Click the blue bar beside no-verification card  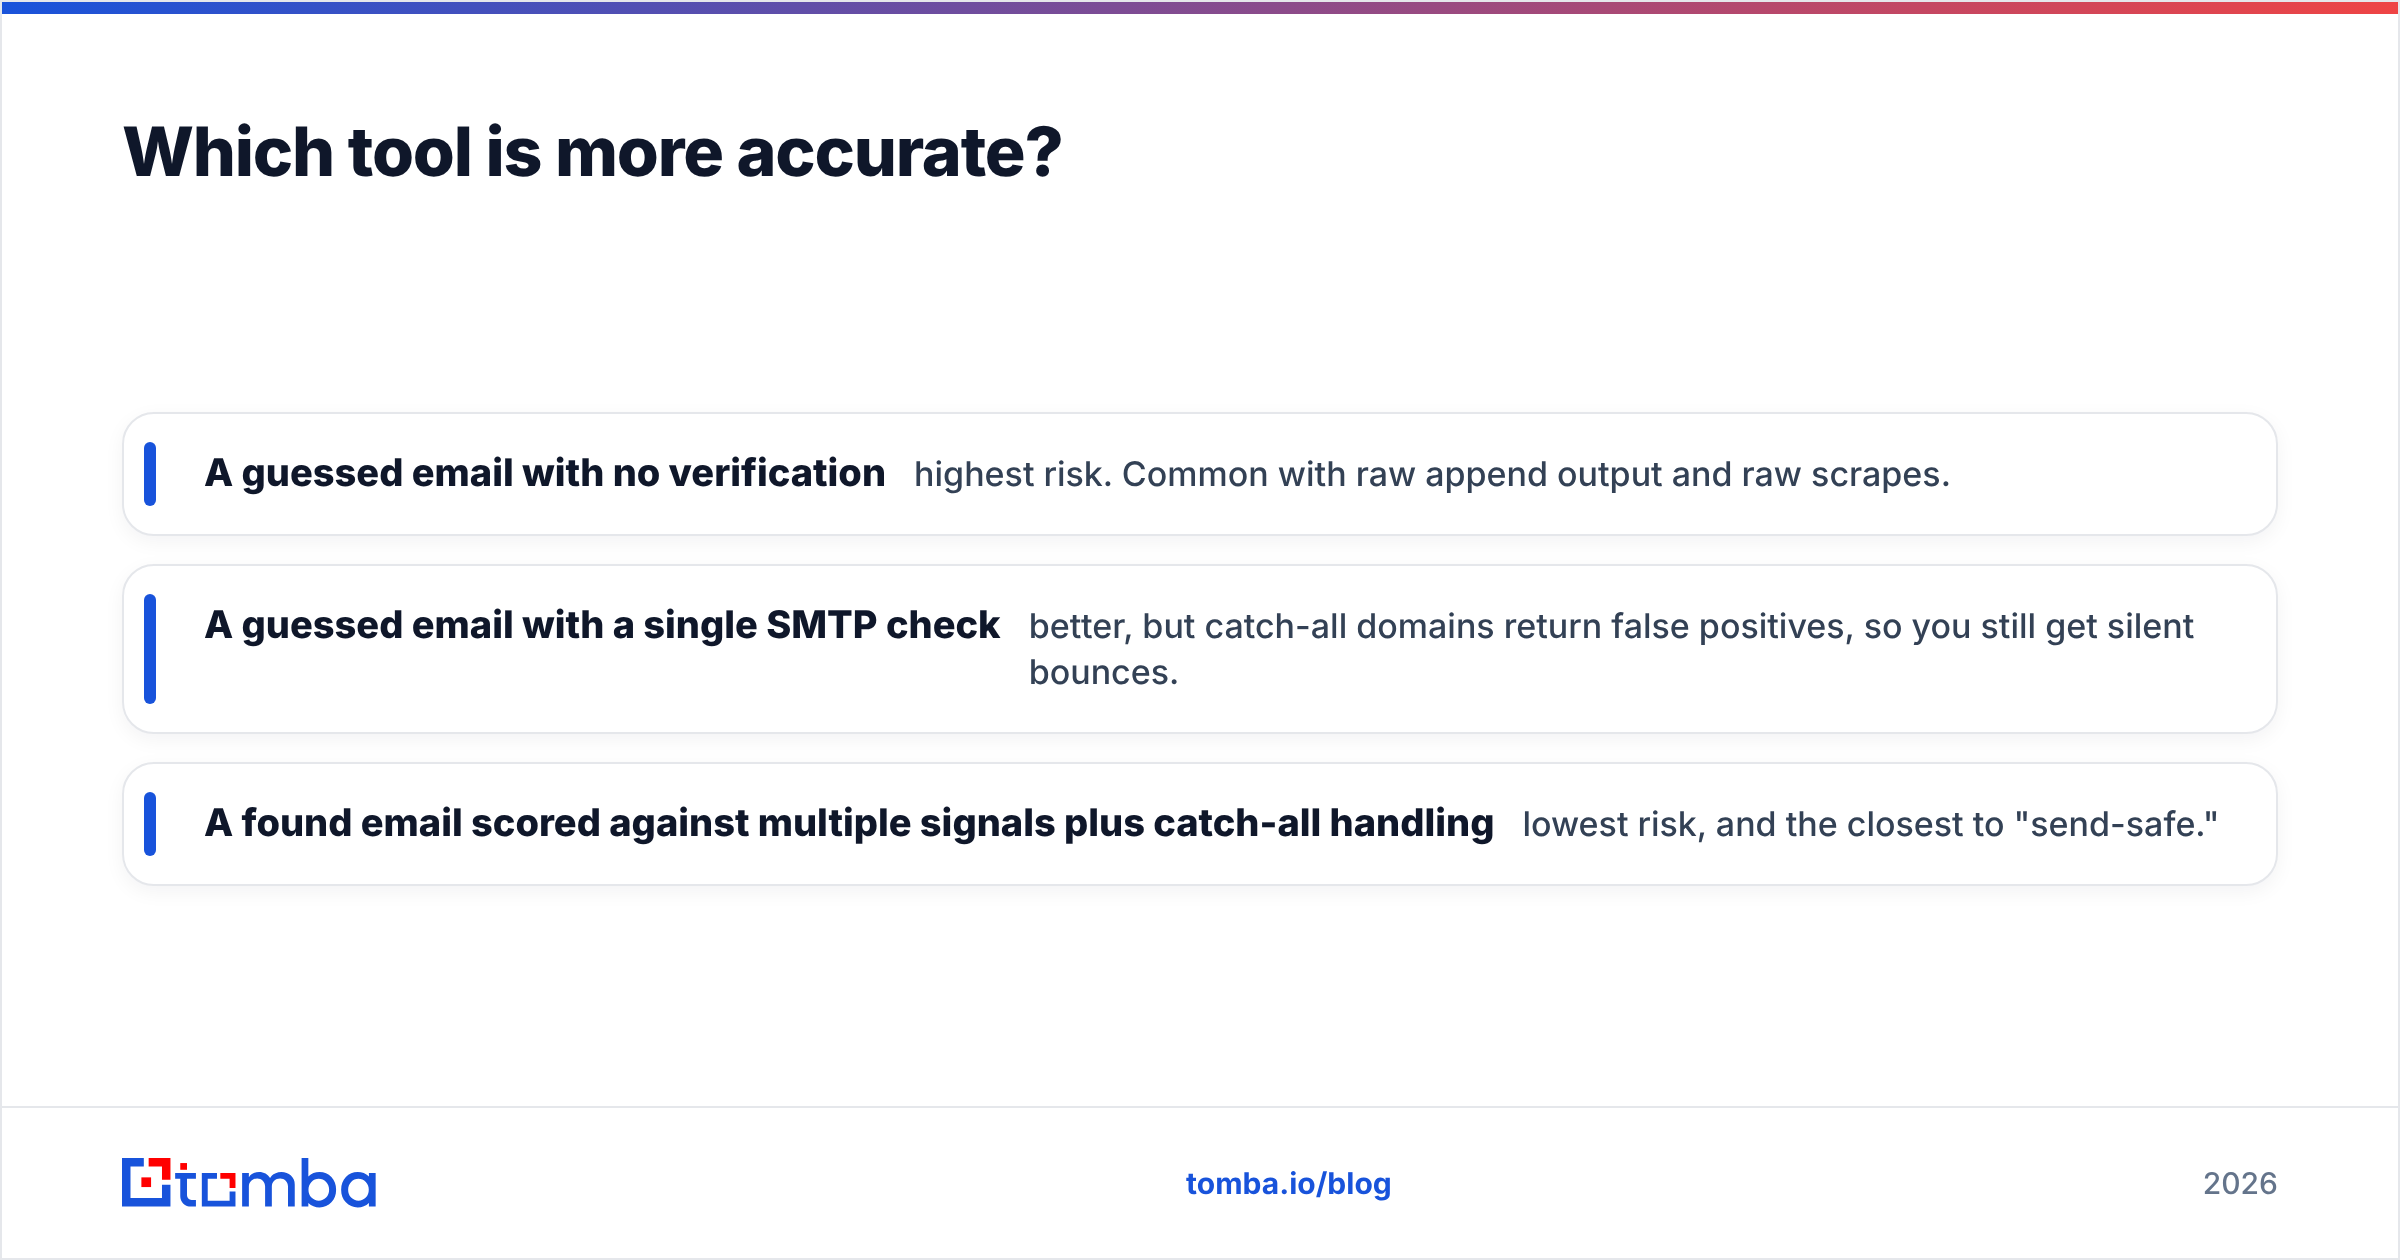150,474
